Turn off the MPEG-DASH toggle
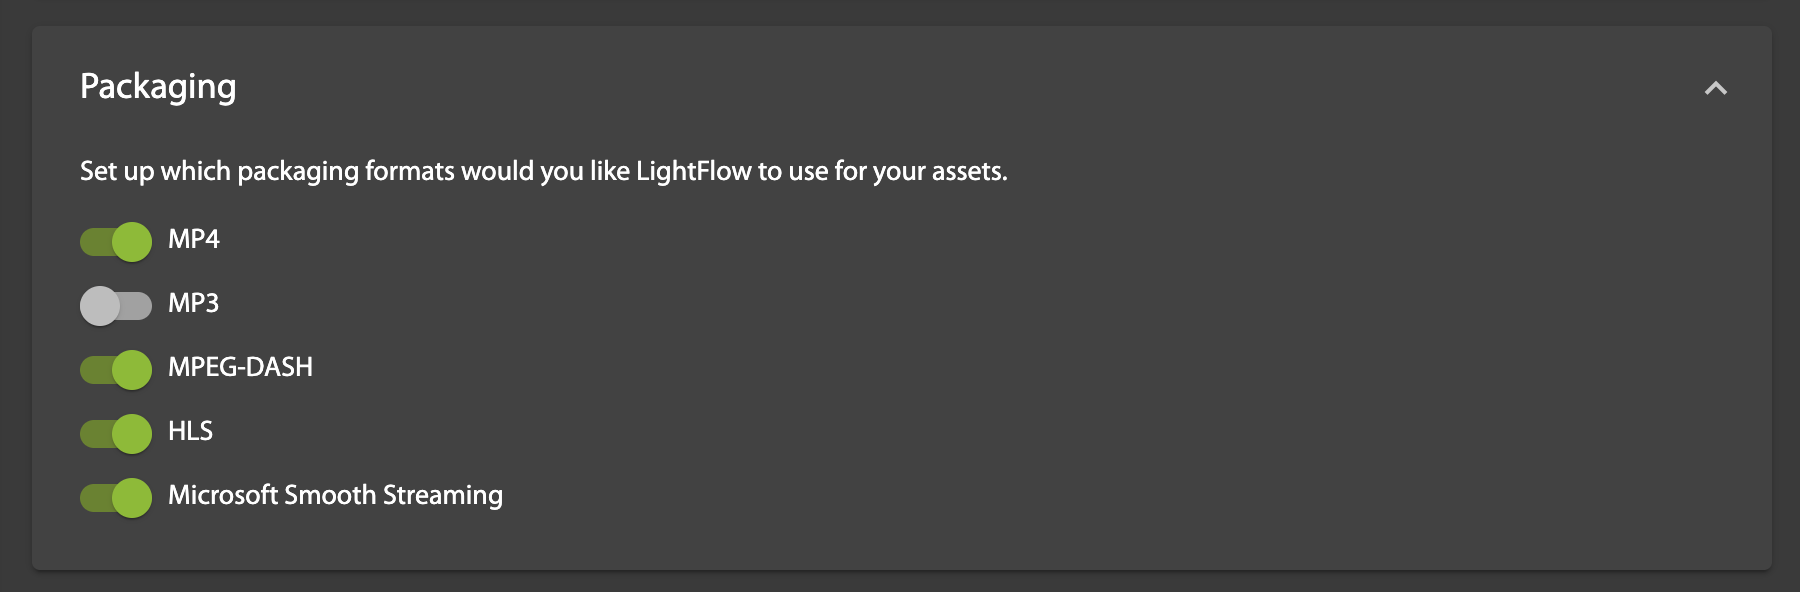This screenshot has width=1800, height=592. pos(115,368)
